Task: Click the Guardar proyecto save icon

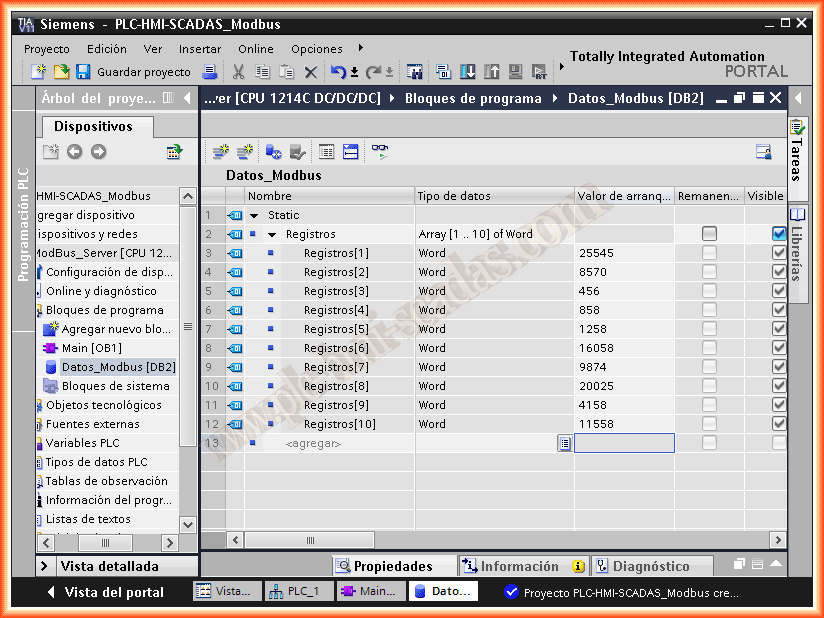Action: 83,72
